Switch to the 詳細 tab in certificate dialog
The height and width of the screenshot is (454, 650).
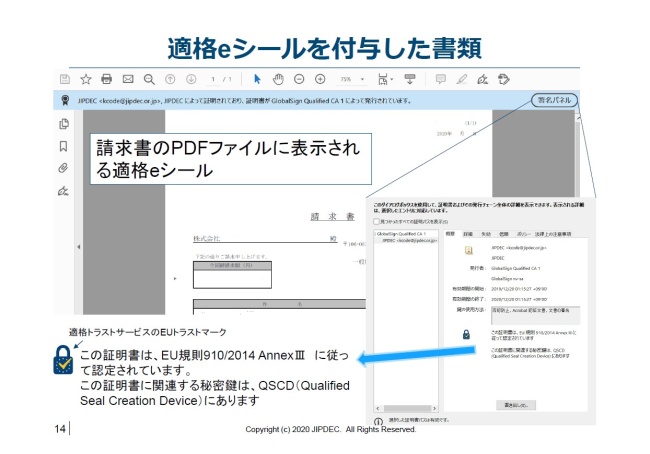coord(469,233)
